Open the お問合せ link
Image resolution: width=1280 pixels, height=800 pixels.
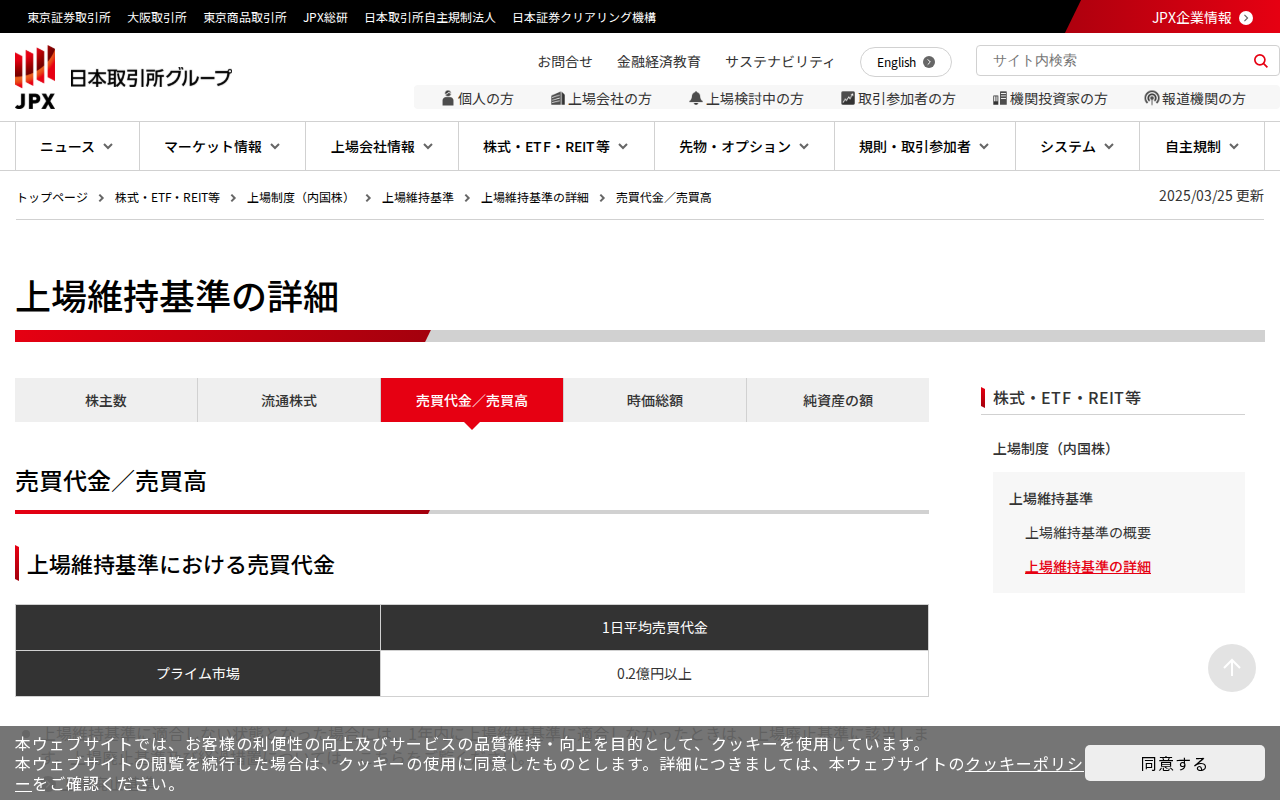click(565, 61)
